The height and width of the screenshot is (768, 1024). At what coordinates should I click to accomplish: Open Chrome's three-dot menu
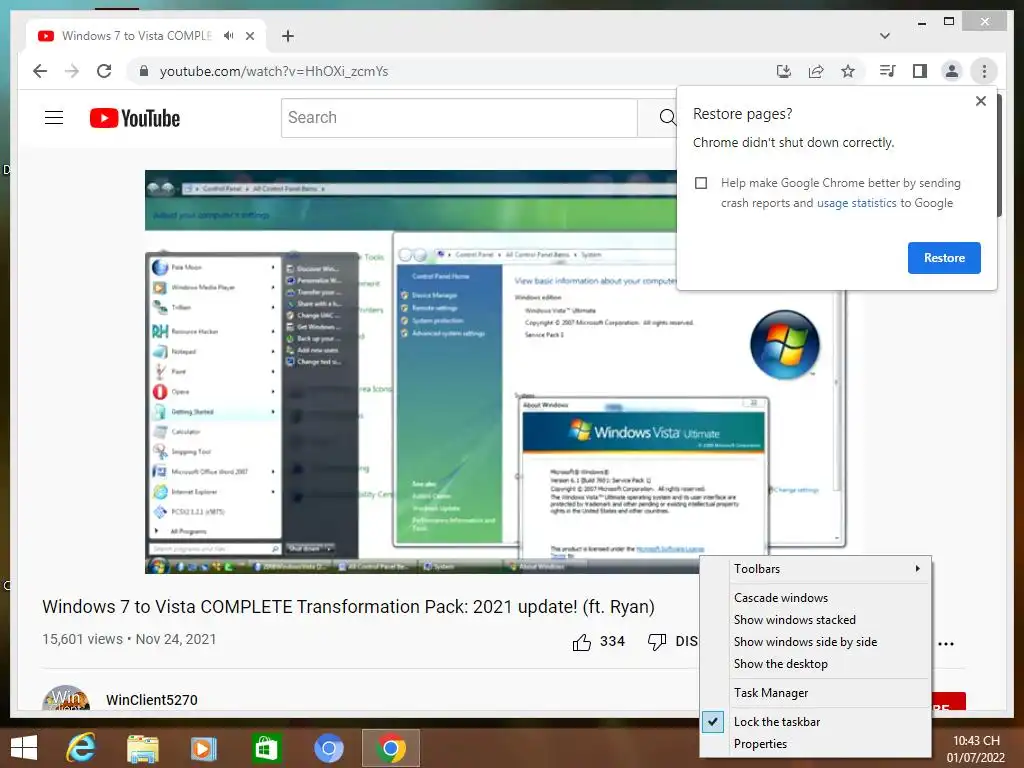(x=984, y=71)
